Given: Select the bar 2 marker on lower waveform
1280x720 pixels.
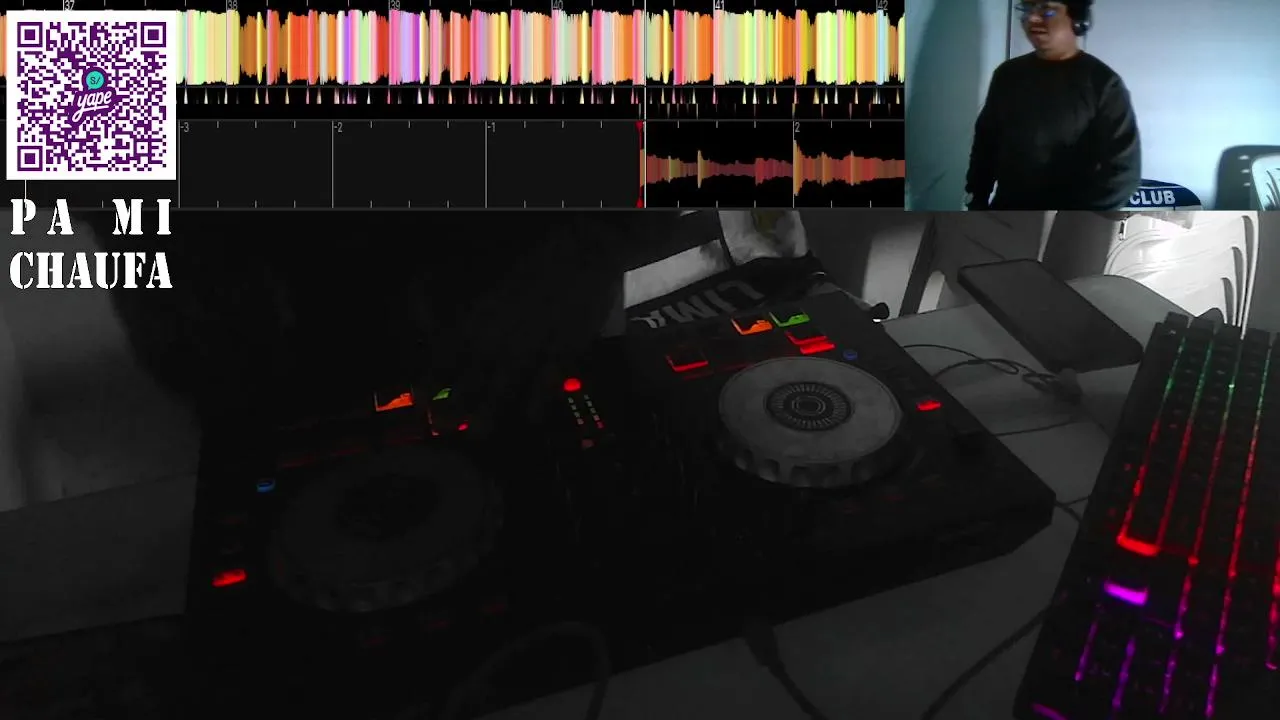Looking at the screenshot, I should tap(797, 128).
